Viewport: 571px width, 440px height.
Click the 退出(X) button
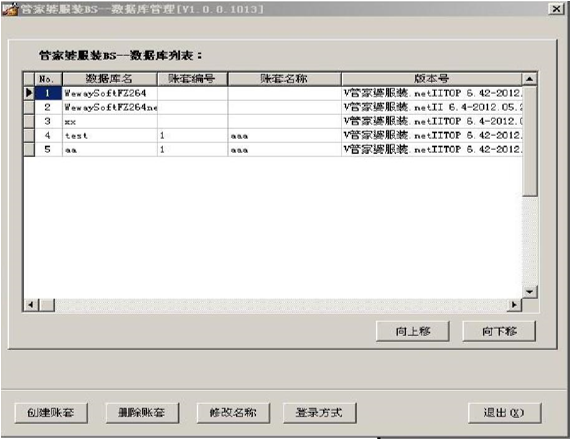point(504,413)
